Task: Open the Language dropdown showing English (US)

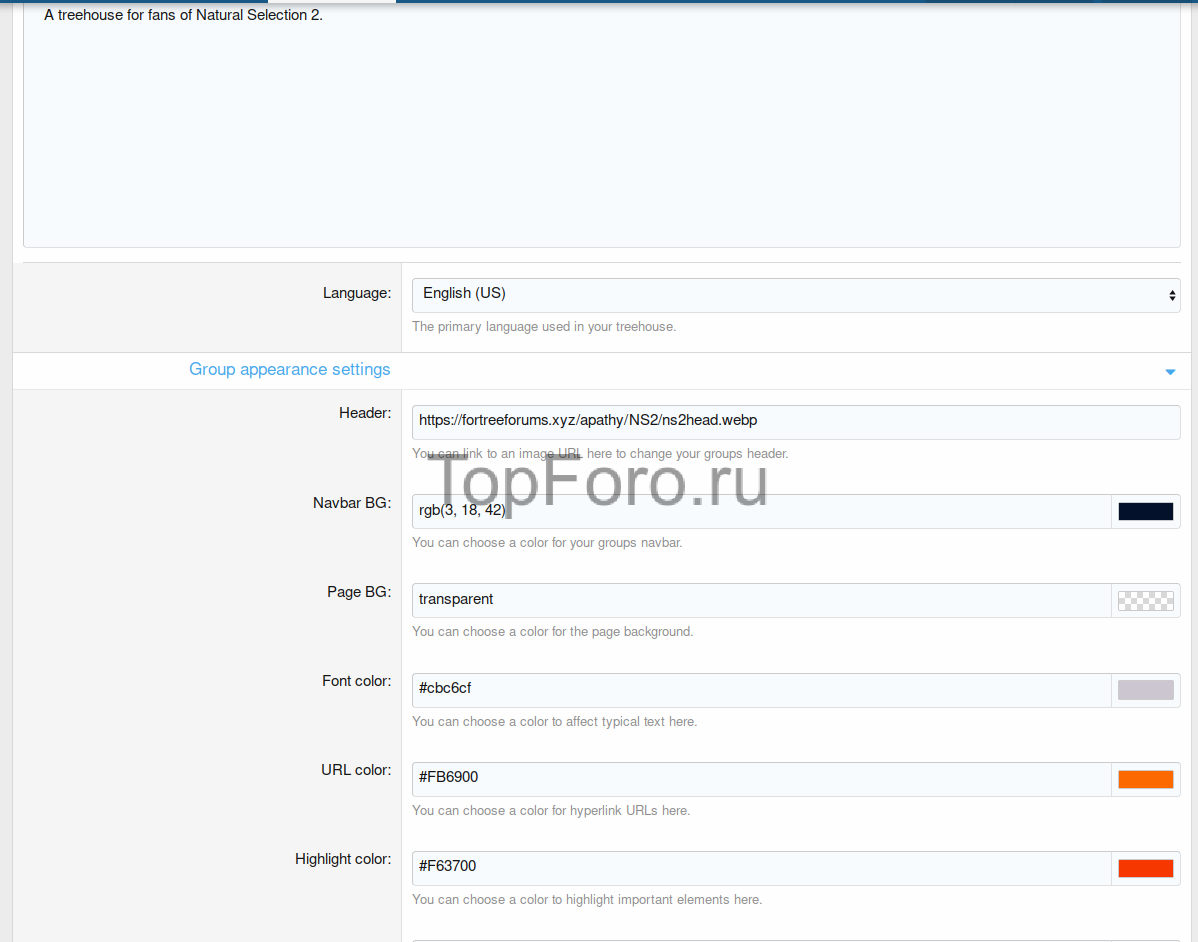Action: click(795, 294)
